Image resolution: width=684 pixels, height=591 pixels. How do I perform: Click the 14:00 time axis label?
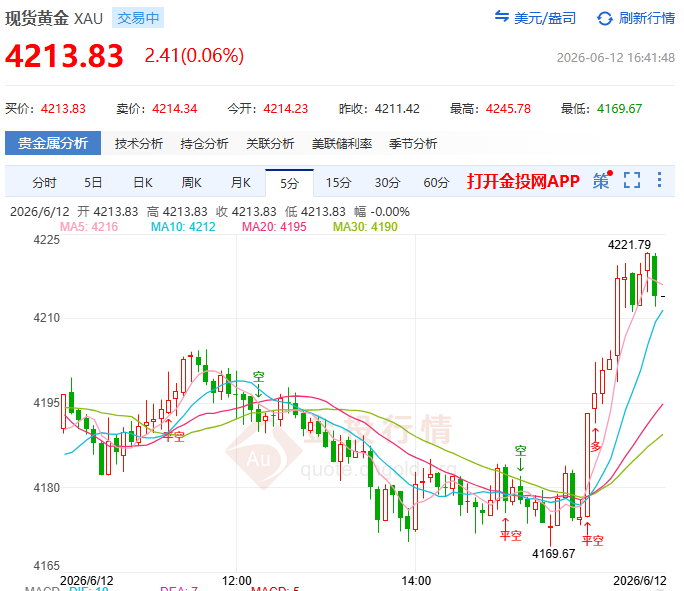[x=416, y=581]
